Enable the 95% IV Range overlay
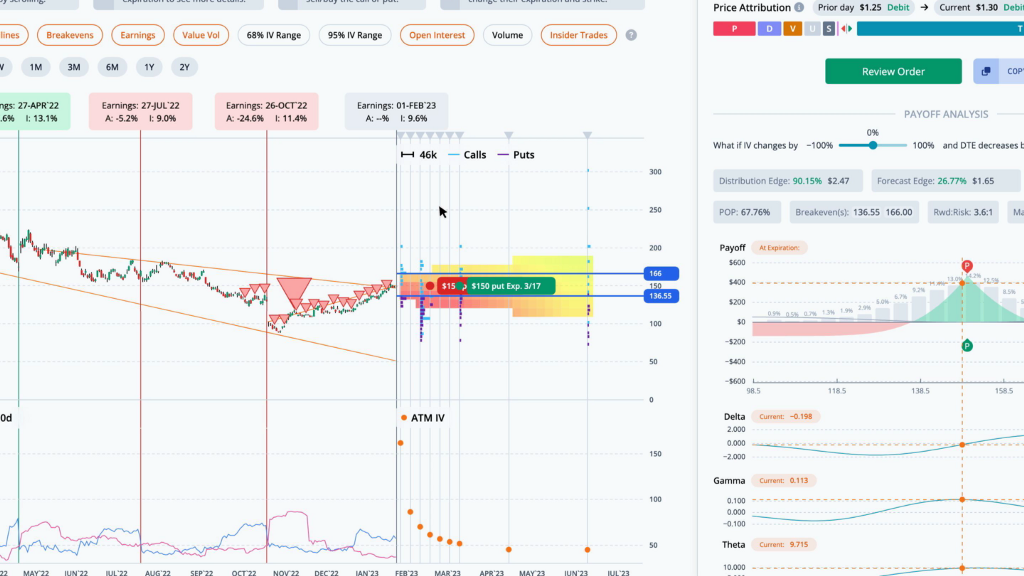The image size is (1024, 576). tap(355, 35)
